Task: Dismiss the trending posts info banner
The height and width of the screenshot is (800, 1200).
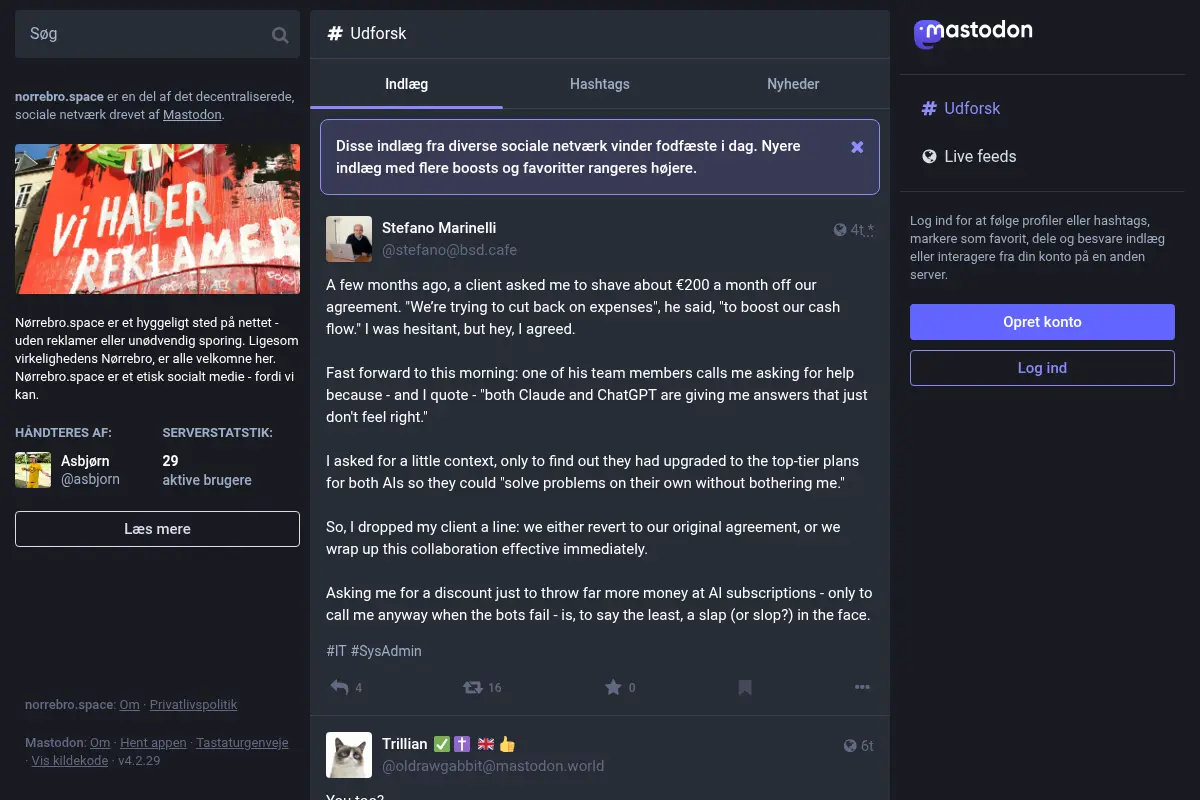Action: tap(857, 147)
